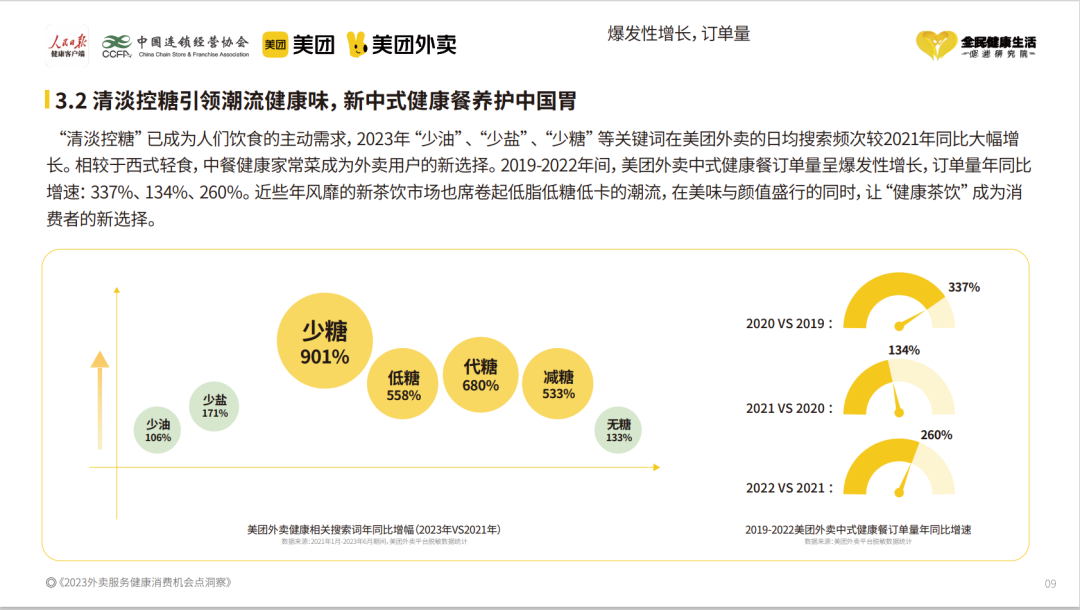Screen dimensions: 1080x610
Task: Click the People's Daily (人民日报) logo
Action: pyautogui.click(x=67, y=43)
